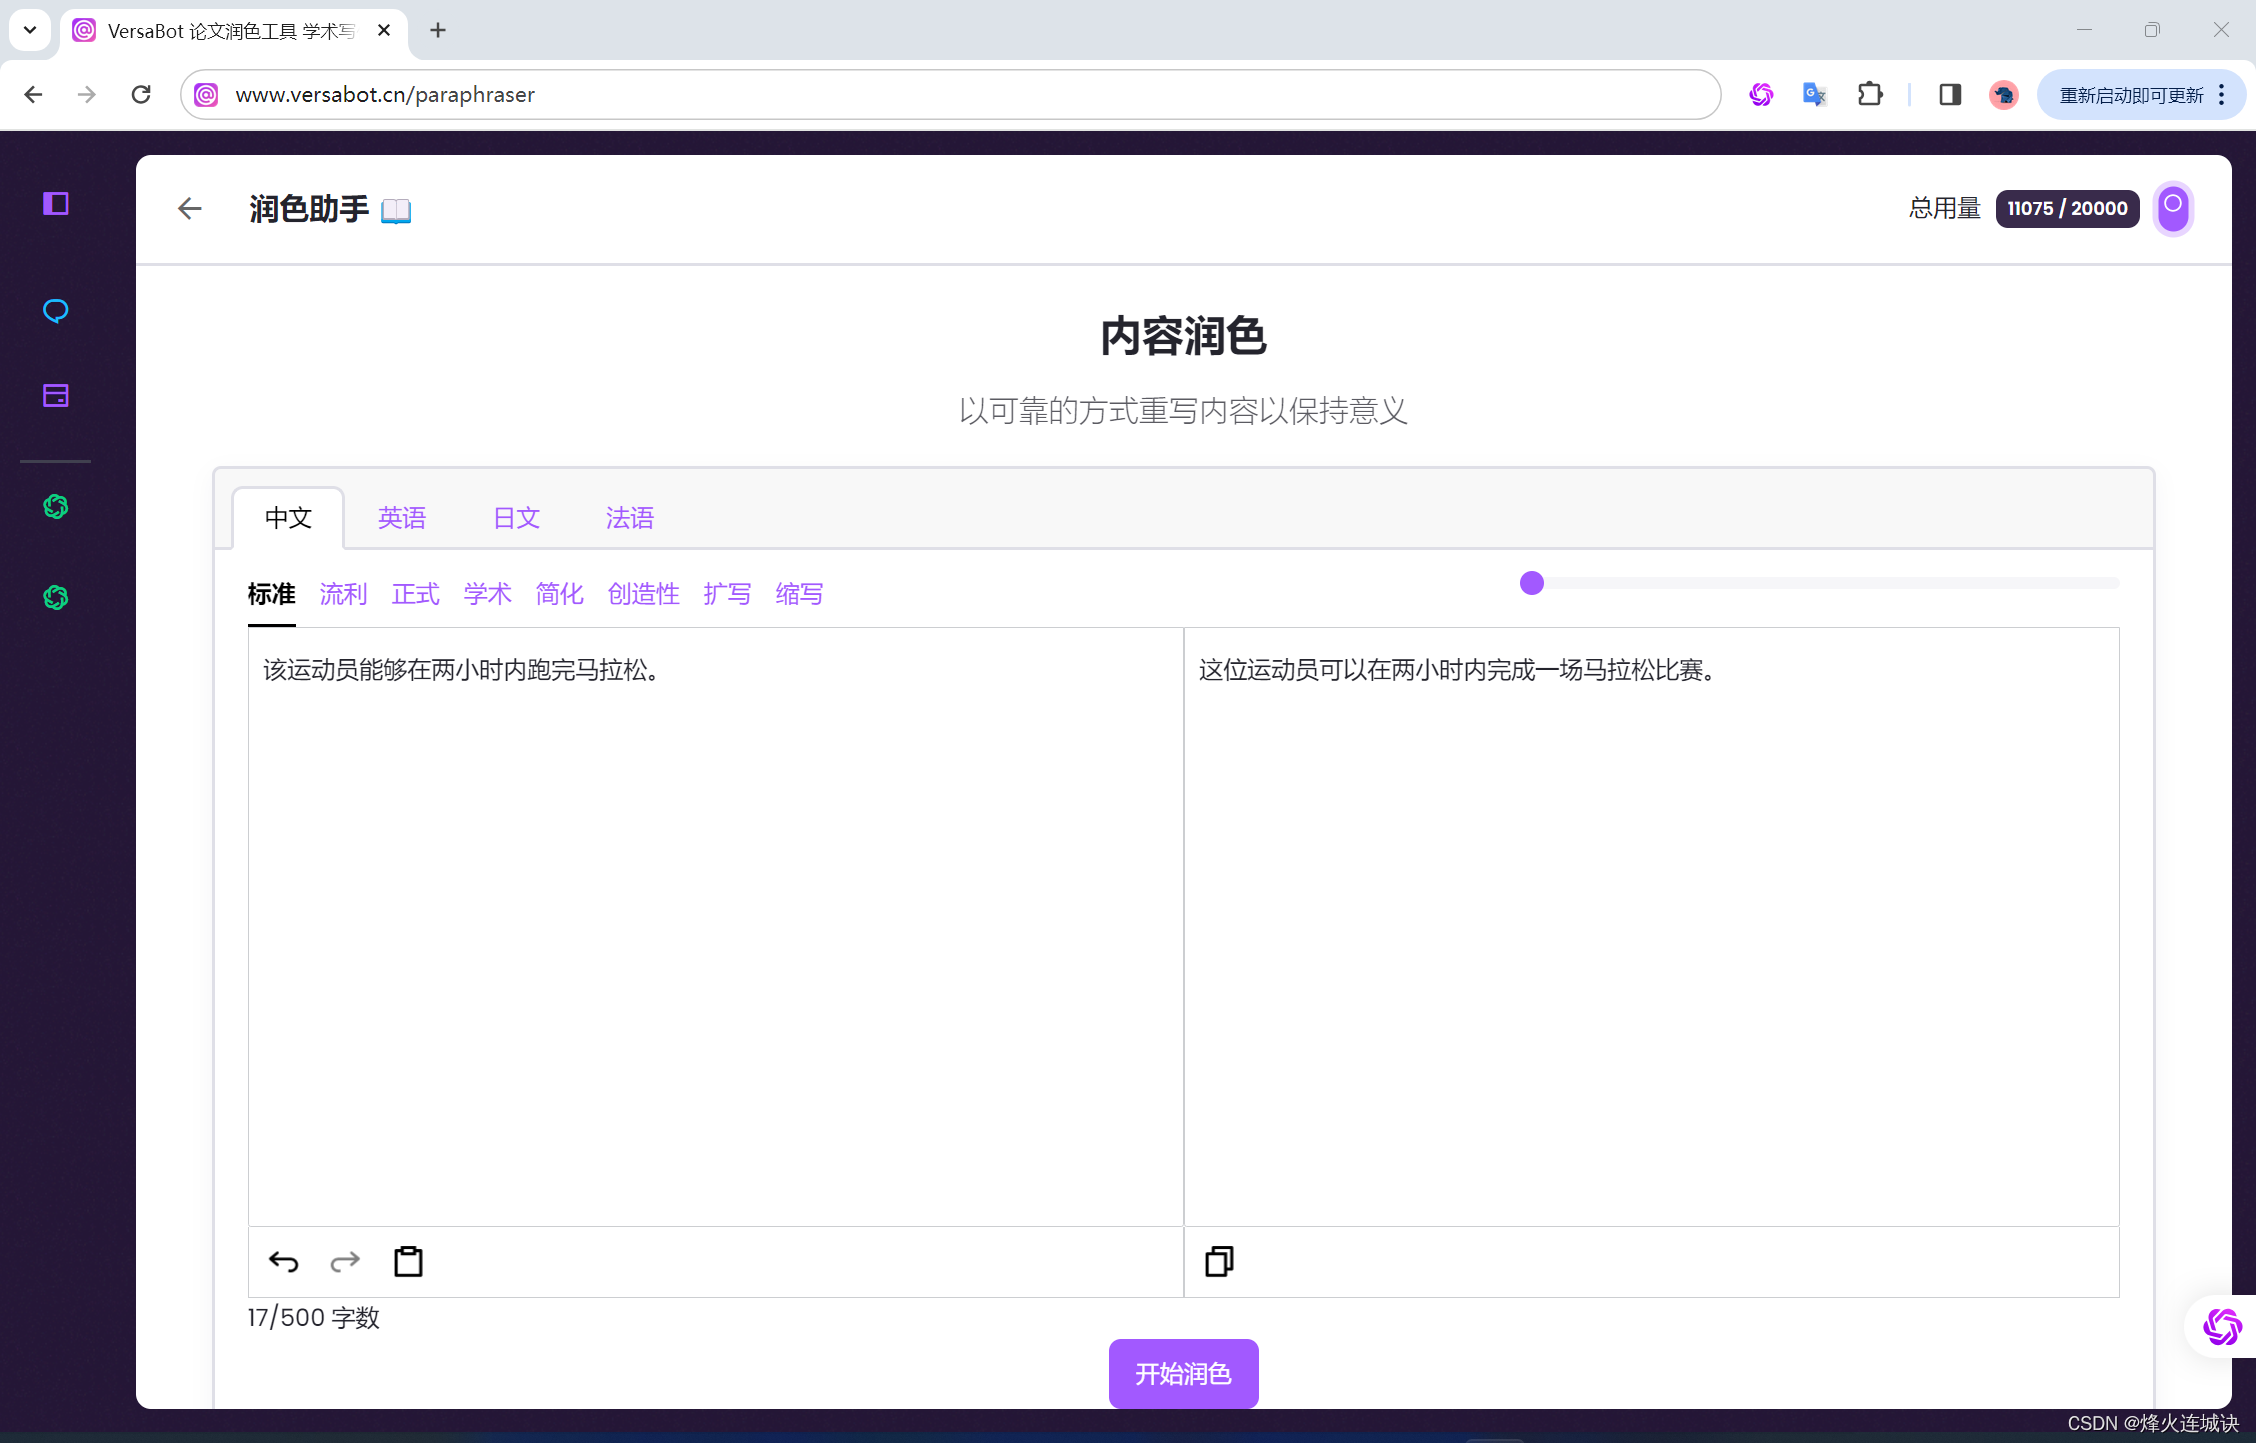This screenshot has height=1443, width=2256.
Task: Click the undo arrow below the input box
Action: click(x=284, y=1261)
